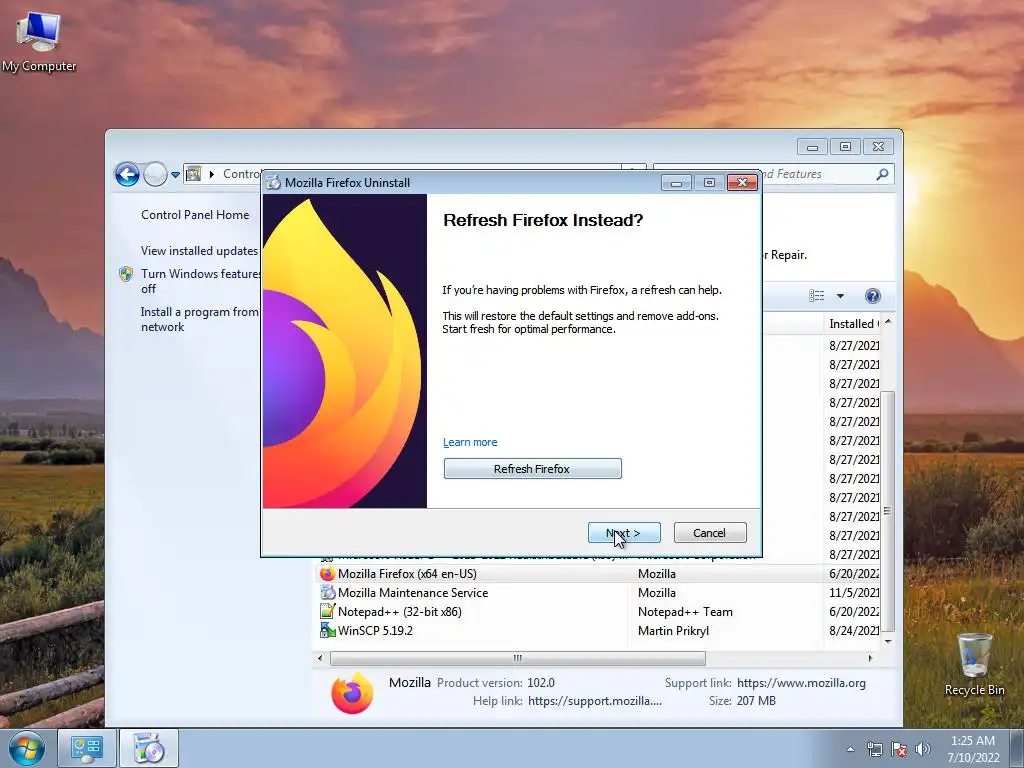Screen dimensions: 1024x768
Task: Click Next in the uninstall wizard
Action: 624,533
